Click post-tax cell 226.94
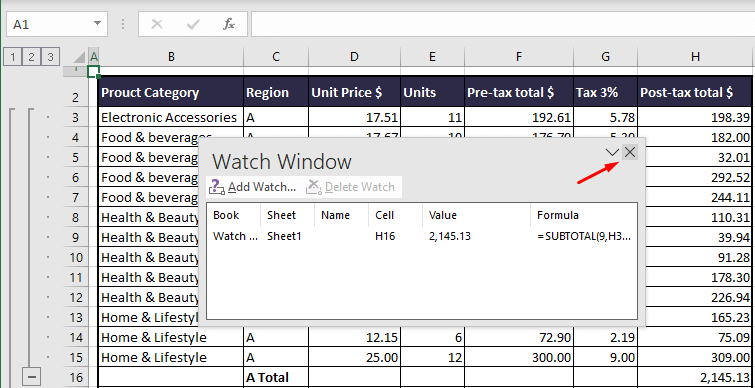 [700, 297]
